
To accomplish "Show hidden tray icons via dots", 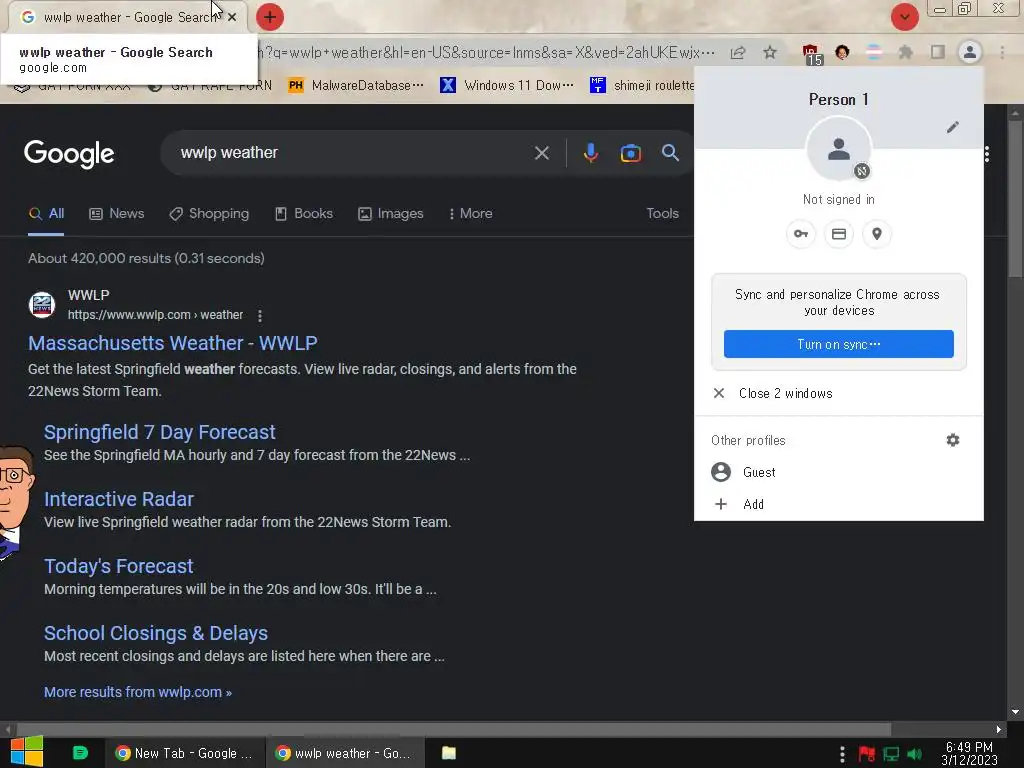I will [x=842, y=754].
